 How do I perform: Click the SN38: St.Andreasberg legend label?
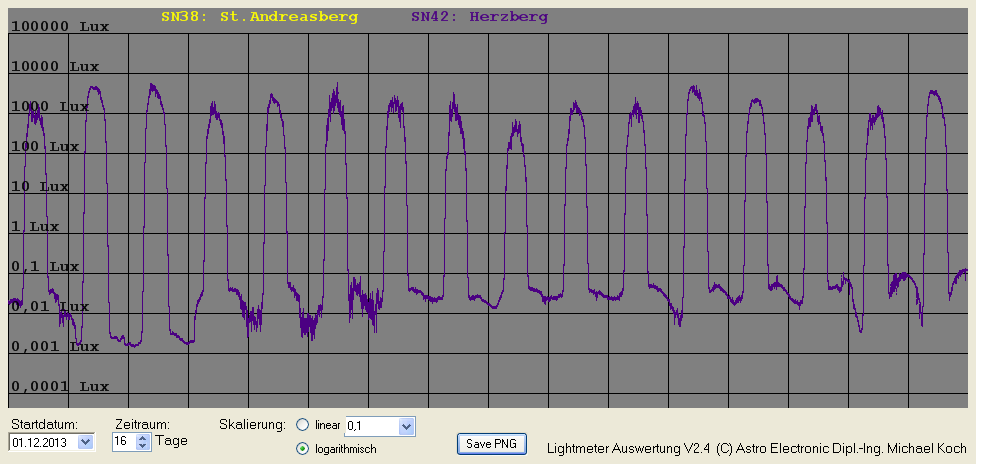[260, 17]
